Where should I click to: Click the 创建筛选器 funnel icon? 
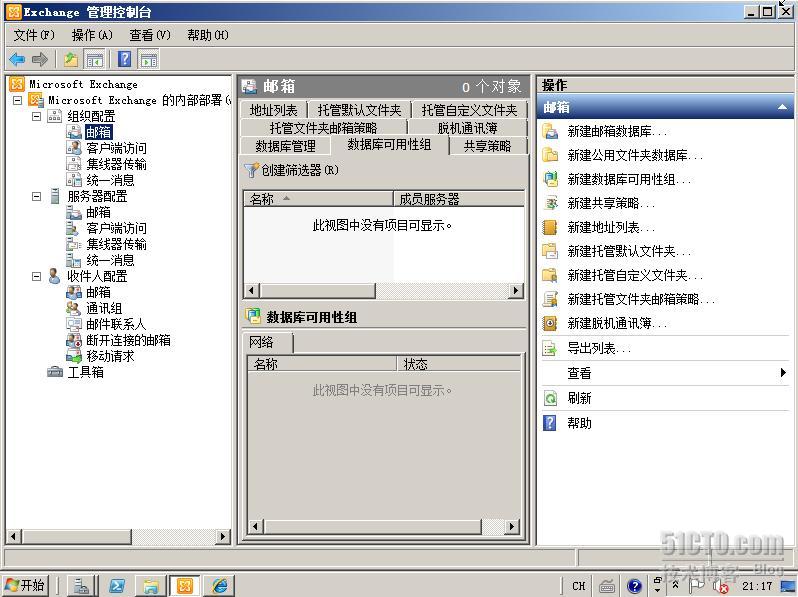251,170
